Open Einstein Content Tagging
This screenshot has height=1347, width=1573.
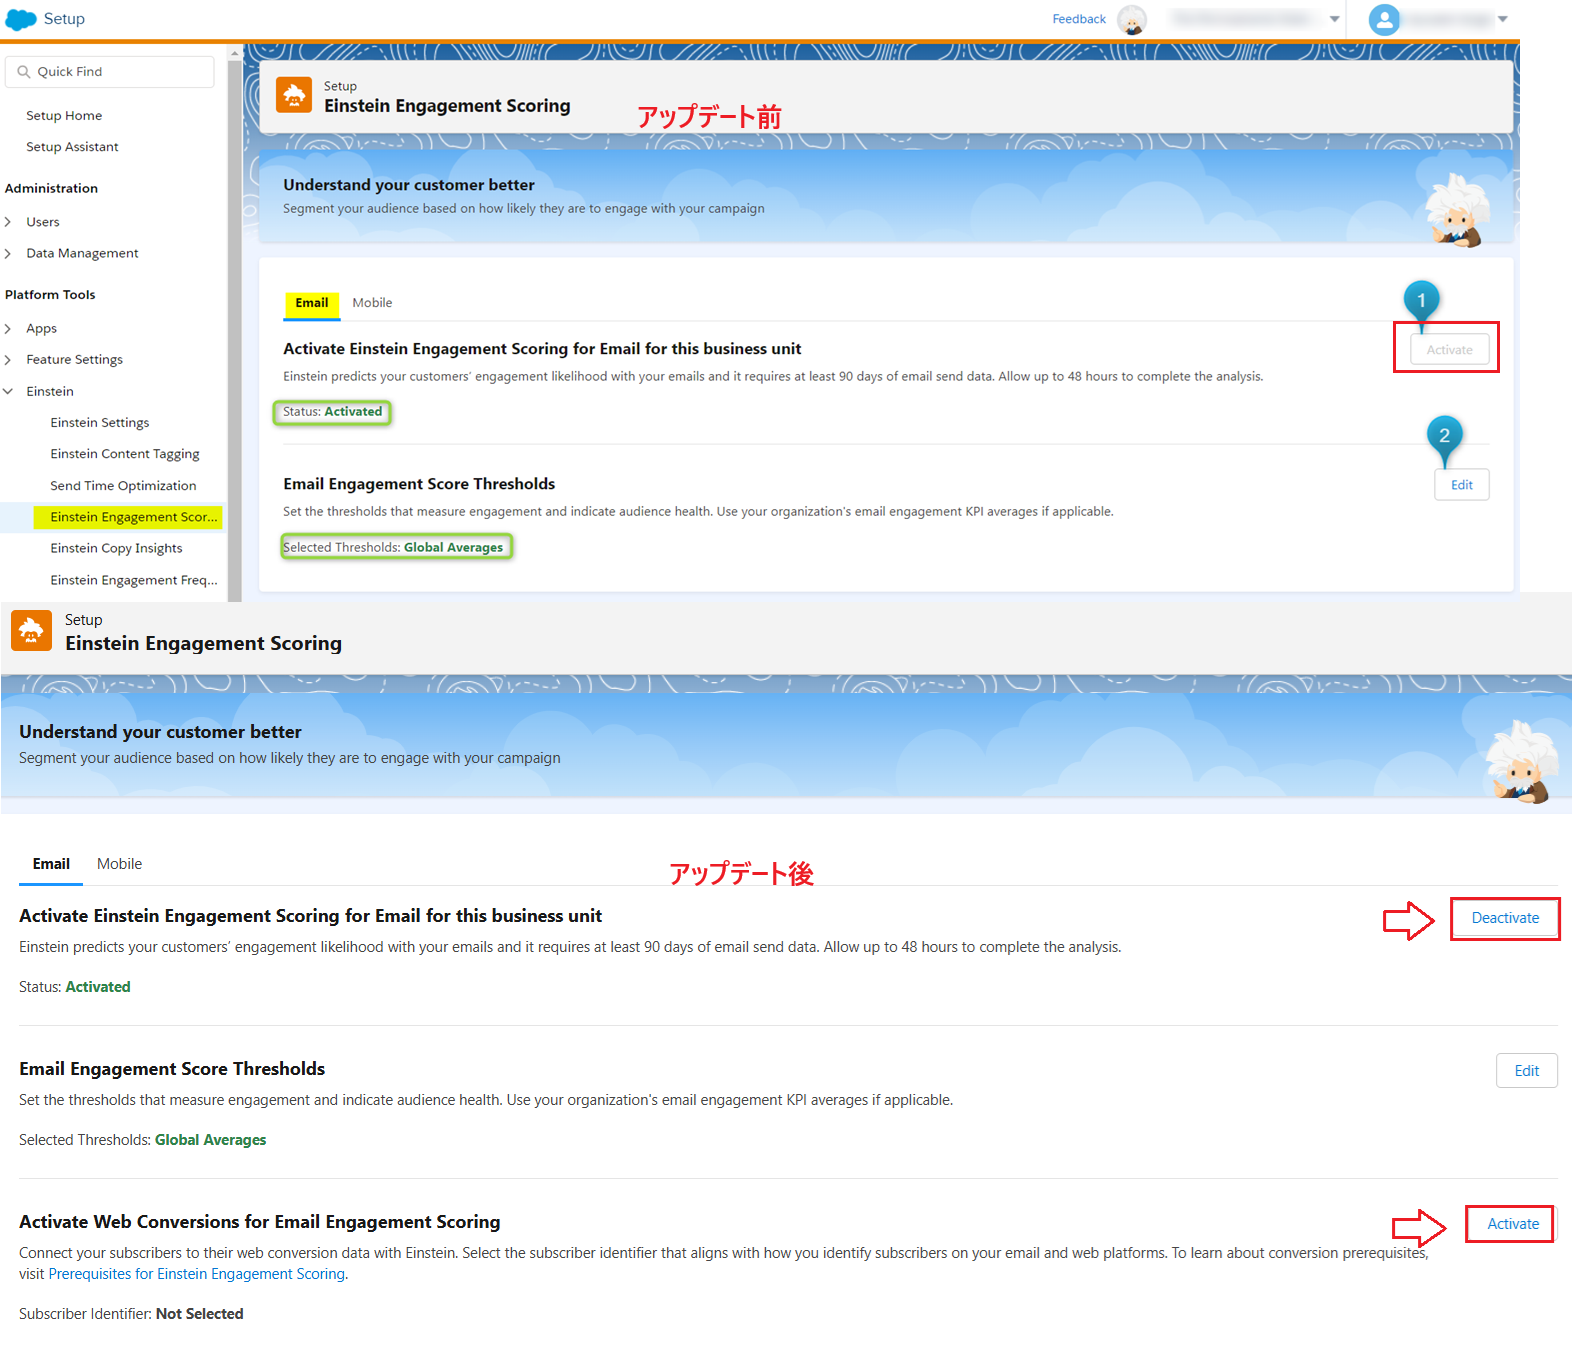pyautogui.click(x=125, y=454)
